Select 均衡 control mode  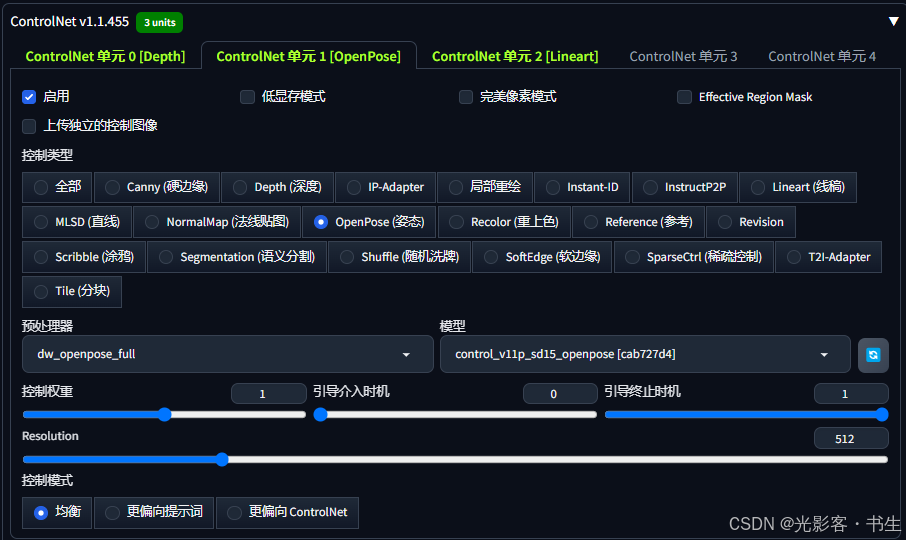57,513
